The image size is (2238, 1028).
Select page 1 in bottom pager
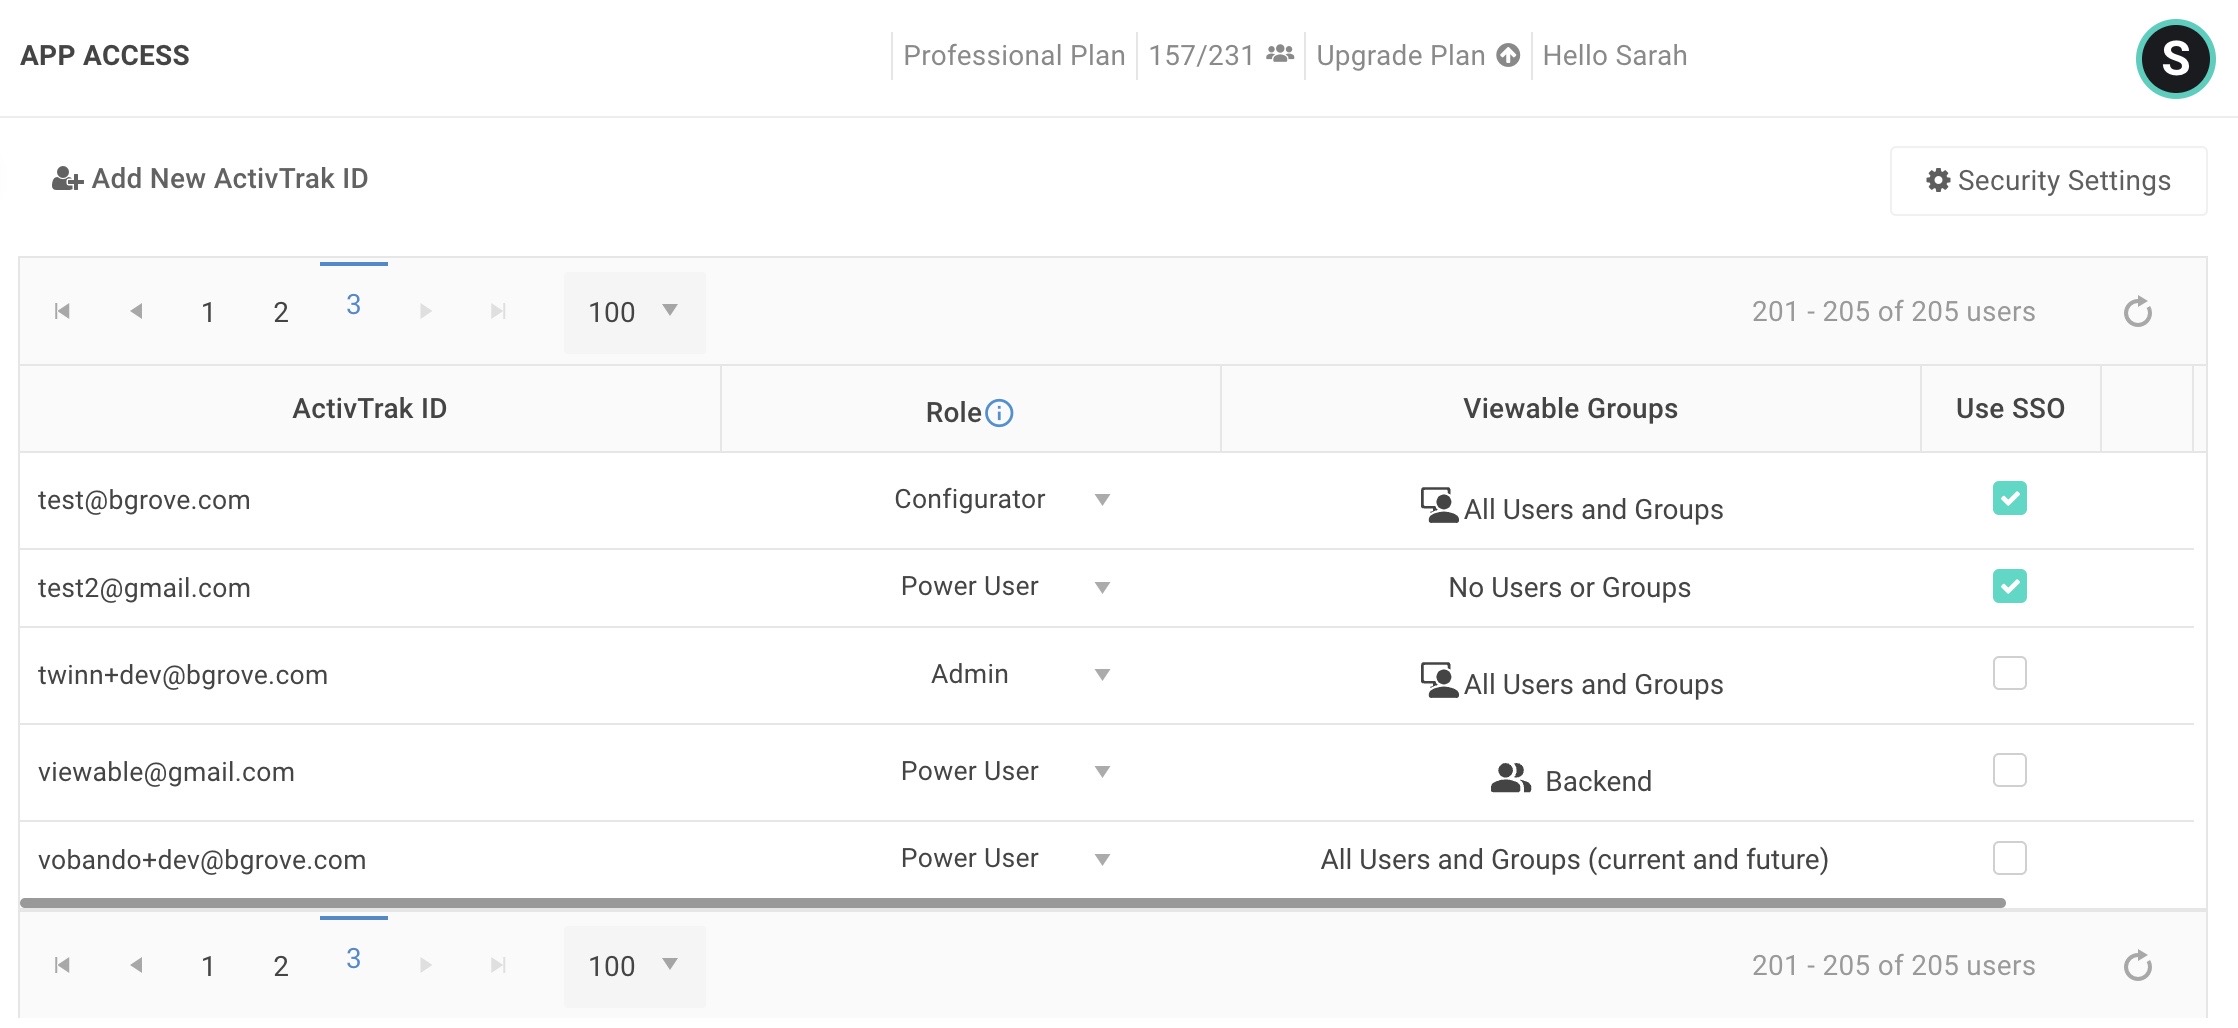click(x=208, y=966)
